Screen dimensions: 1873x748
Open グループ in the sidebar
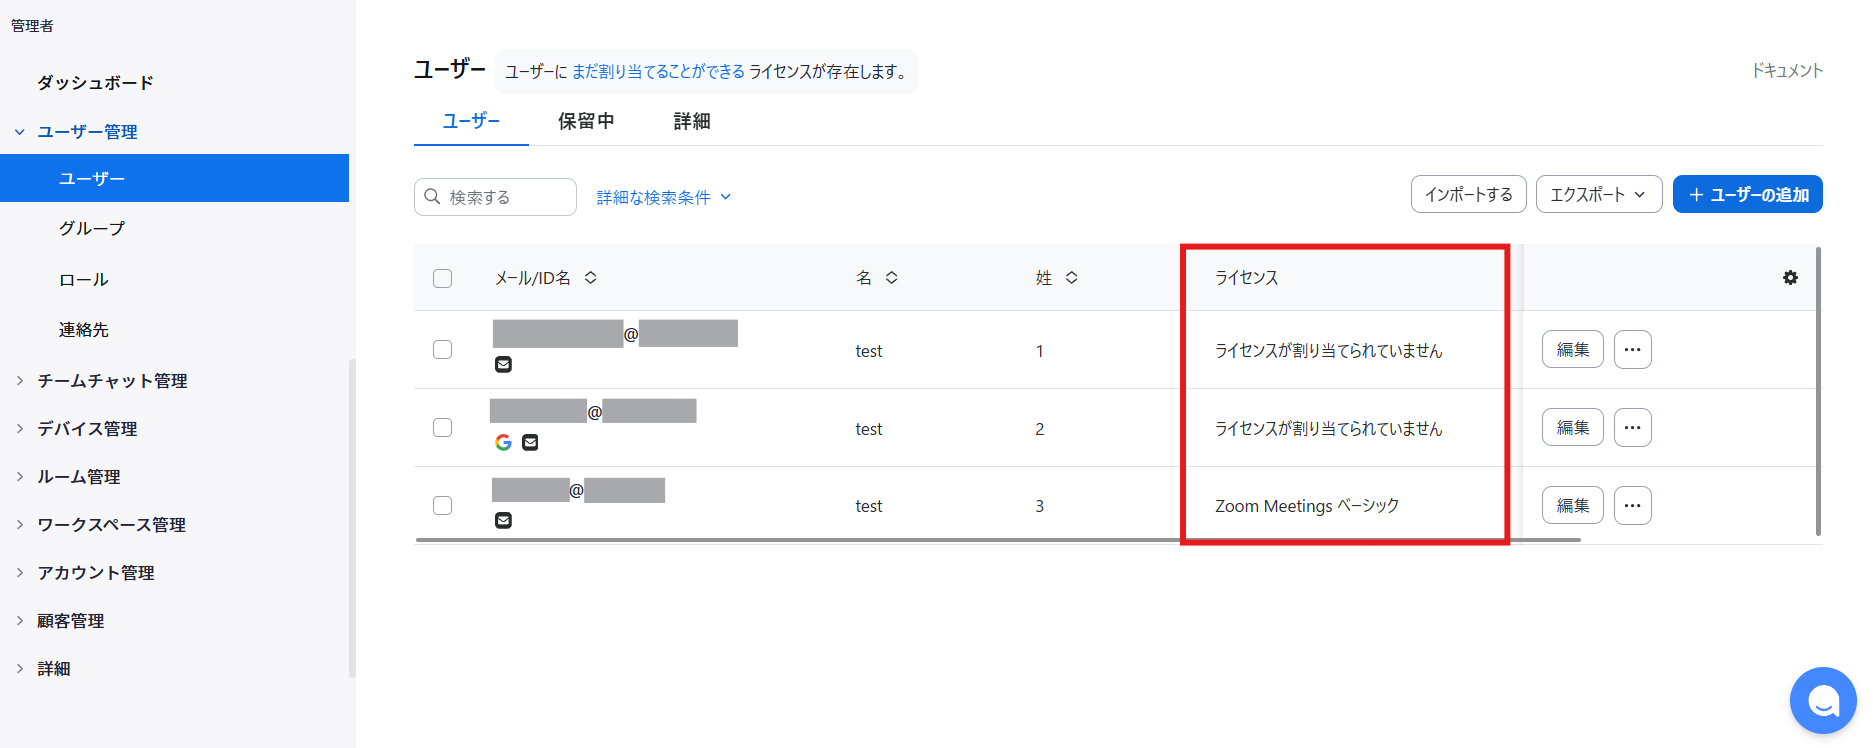[x=92, y=229]
